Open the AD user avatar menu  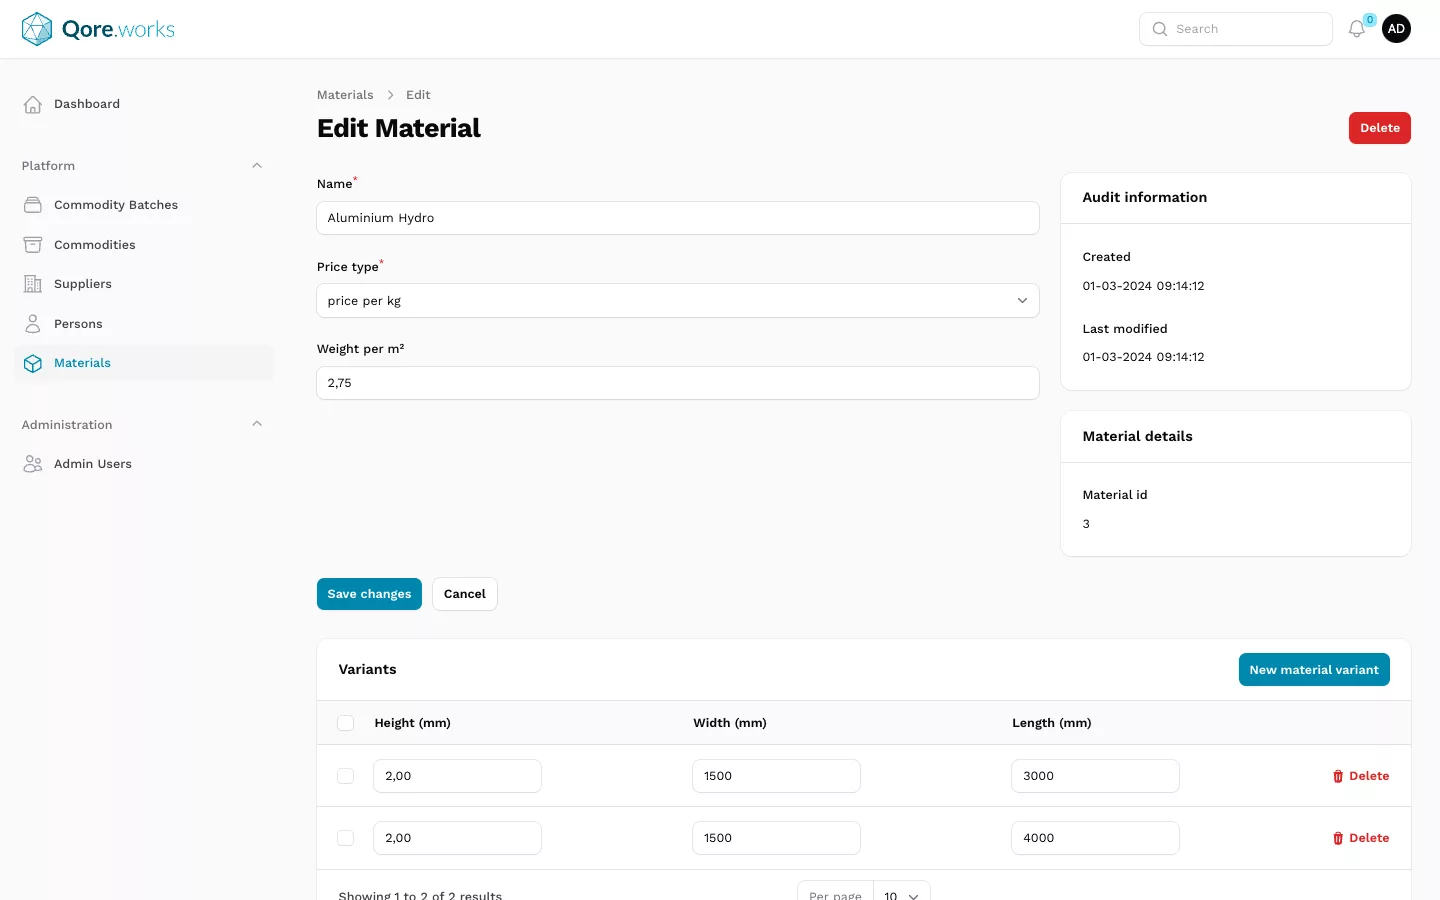pos(1396,29)
